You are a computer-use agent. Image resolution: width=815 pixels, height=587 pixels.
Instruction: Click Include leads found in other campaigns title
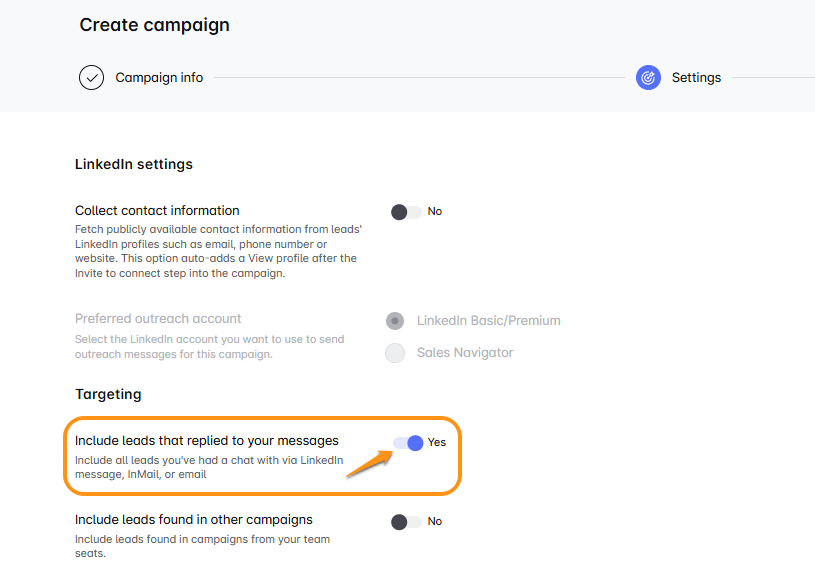(194, 520)
